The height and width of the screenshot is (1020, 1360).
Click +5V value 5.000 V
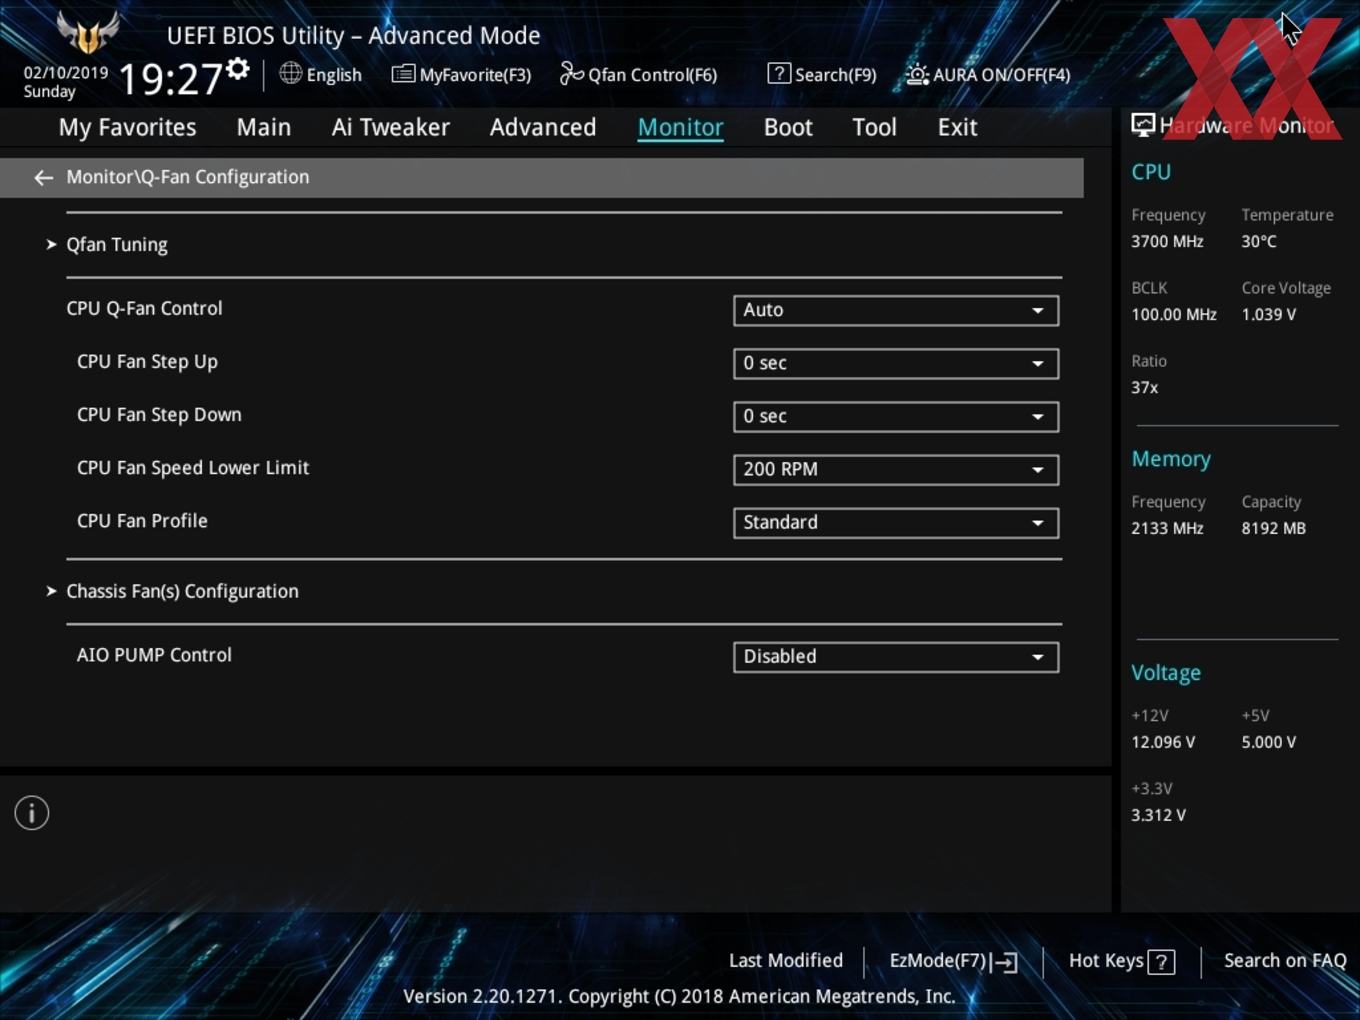pyautogui.click(x=1268, y=743)
